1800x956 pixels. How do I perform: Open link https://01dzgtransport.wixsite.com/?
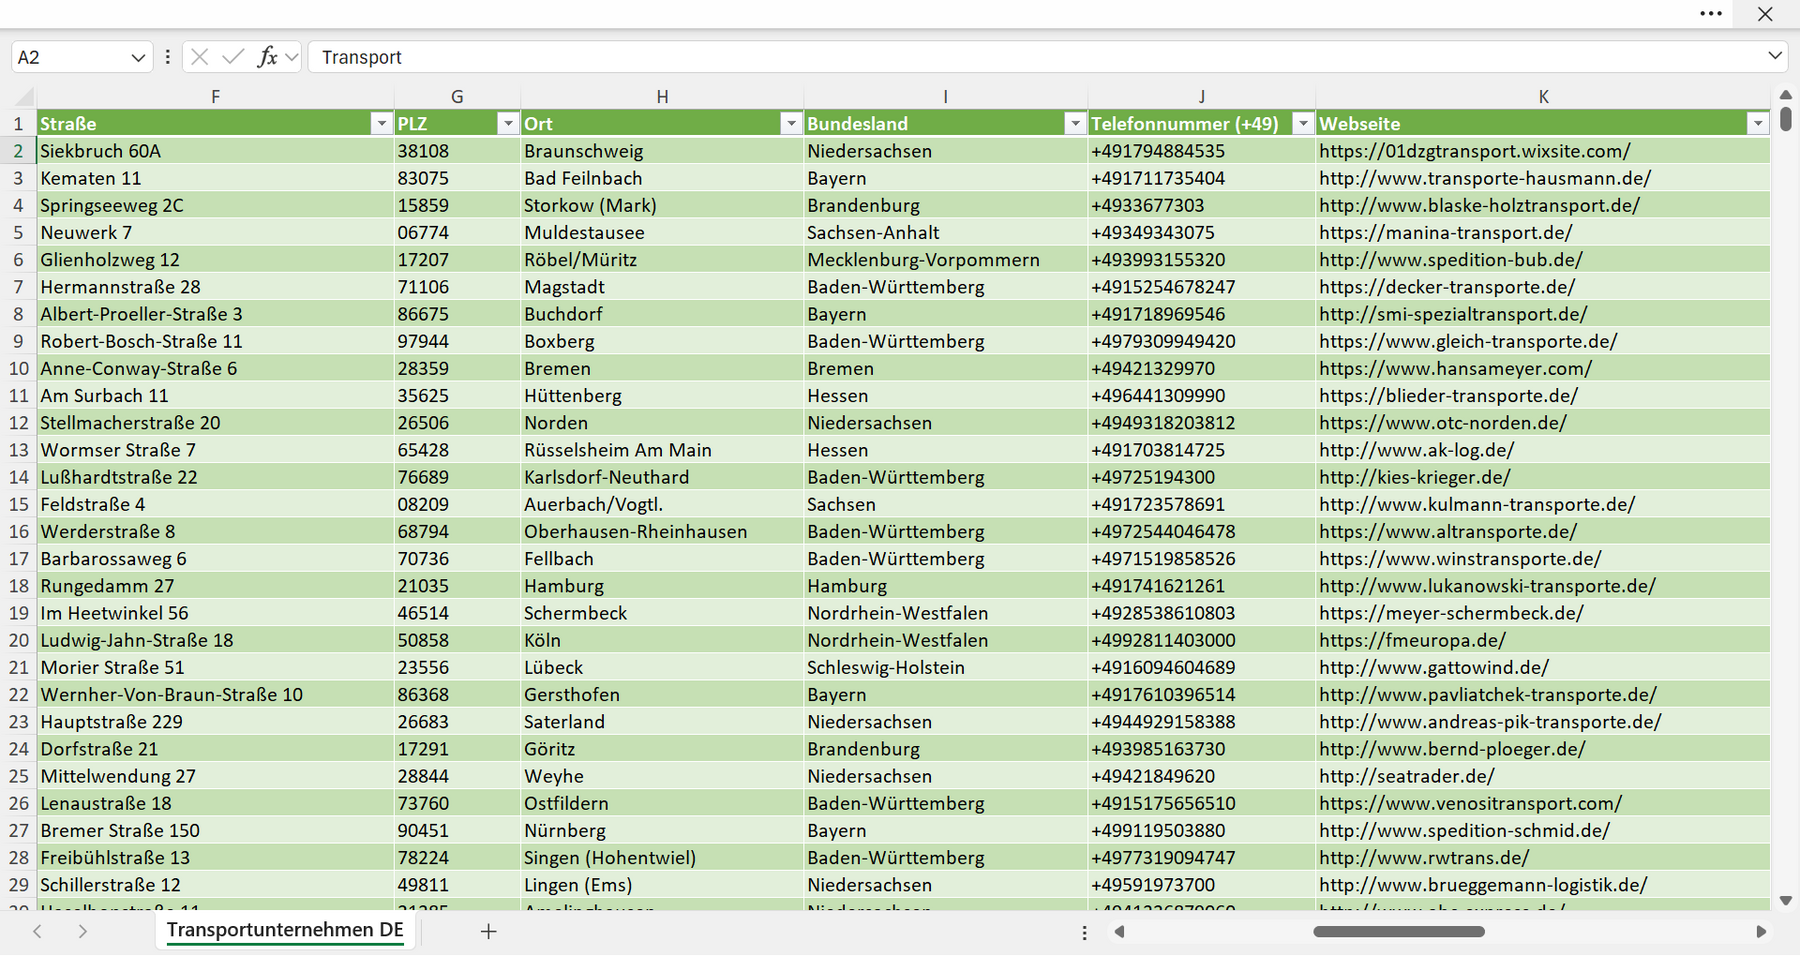(x=1474, y=151)
